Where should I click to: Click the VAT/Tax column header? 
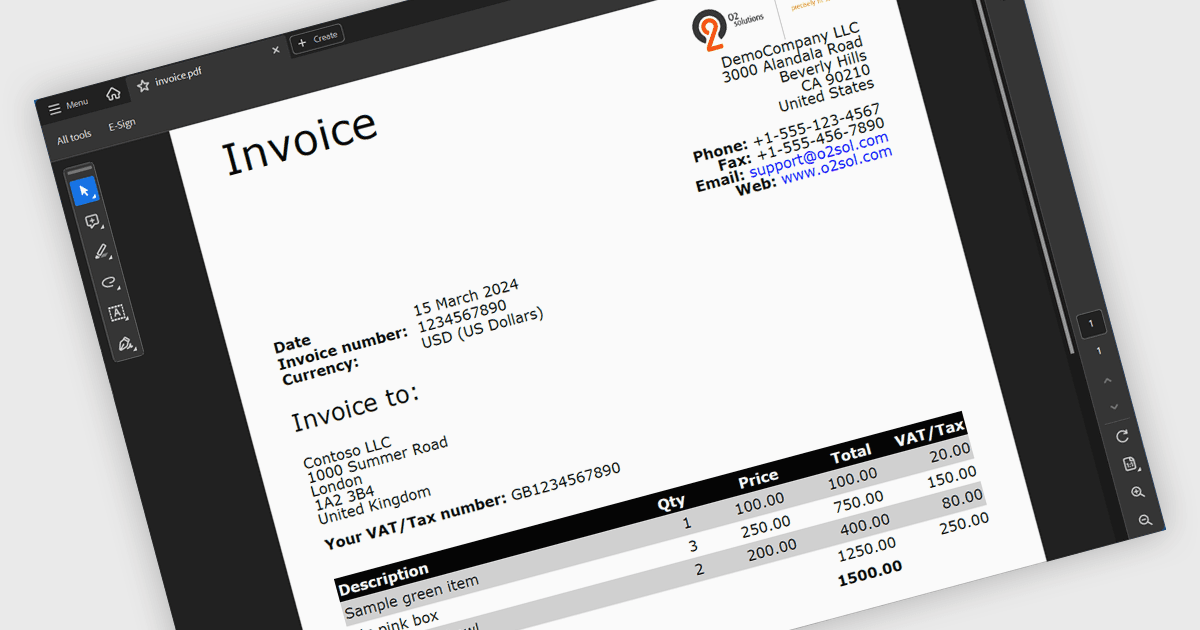pyautogui.click(x=929, y=435)
